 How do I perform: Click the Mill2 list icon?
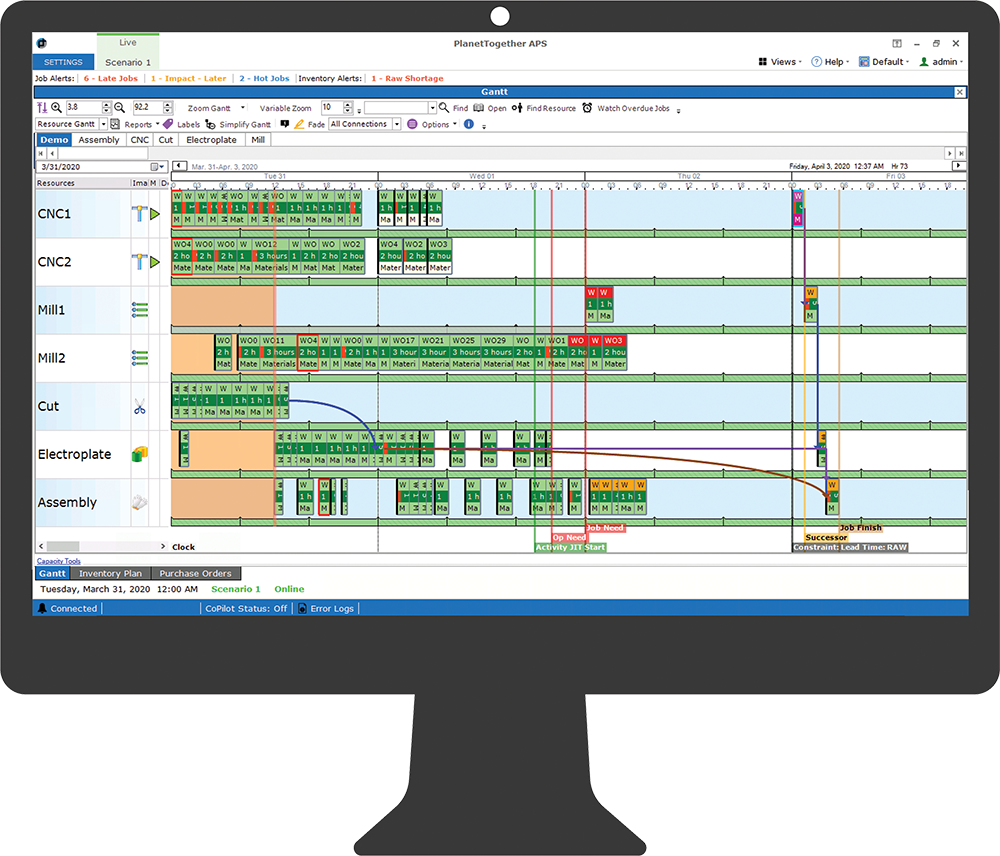[140, 358]
